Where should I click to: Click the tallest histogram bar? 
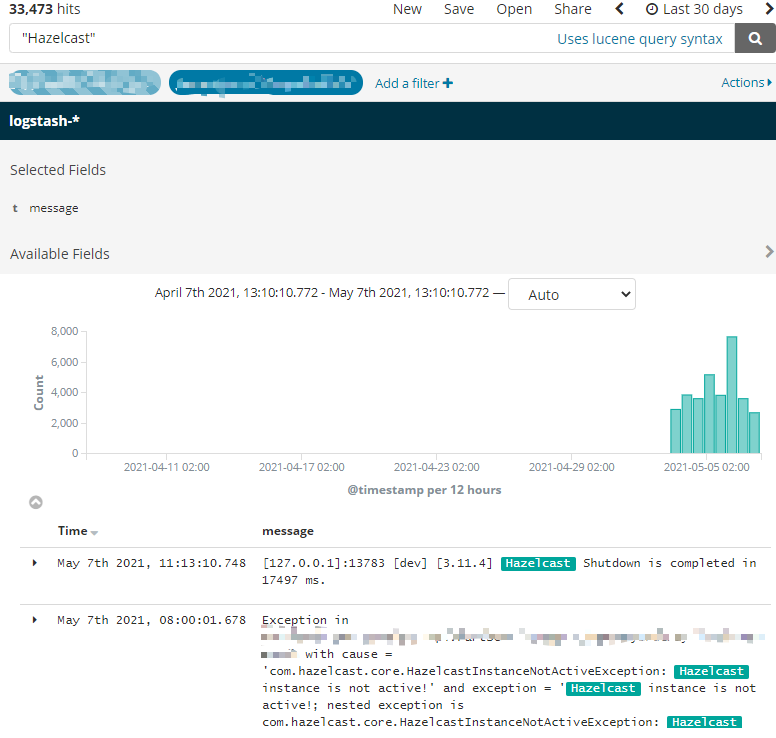[731, 394]
